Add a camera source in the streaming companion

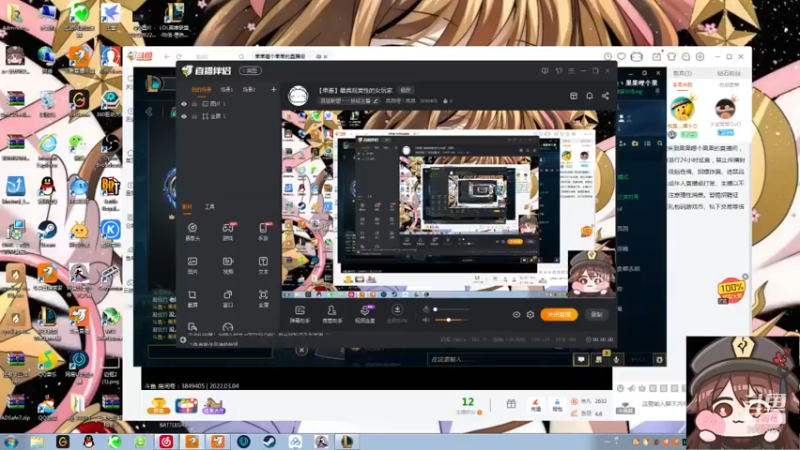192,231
